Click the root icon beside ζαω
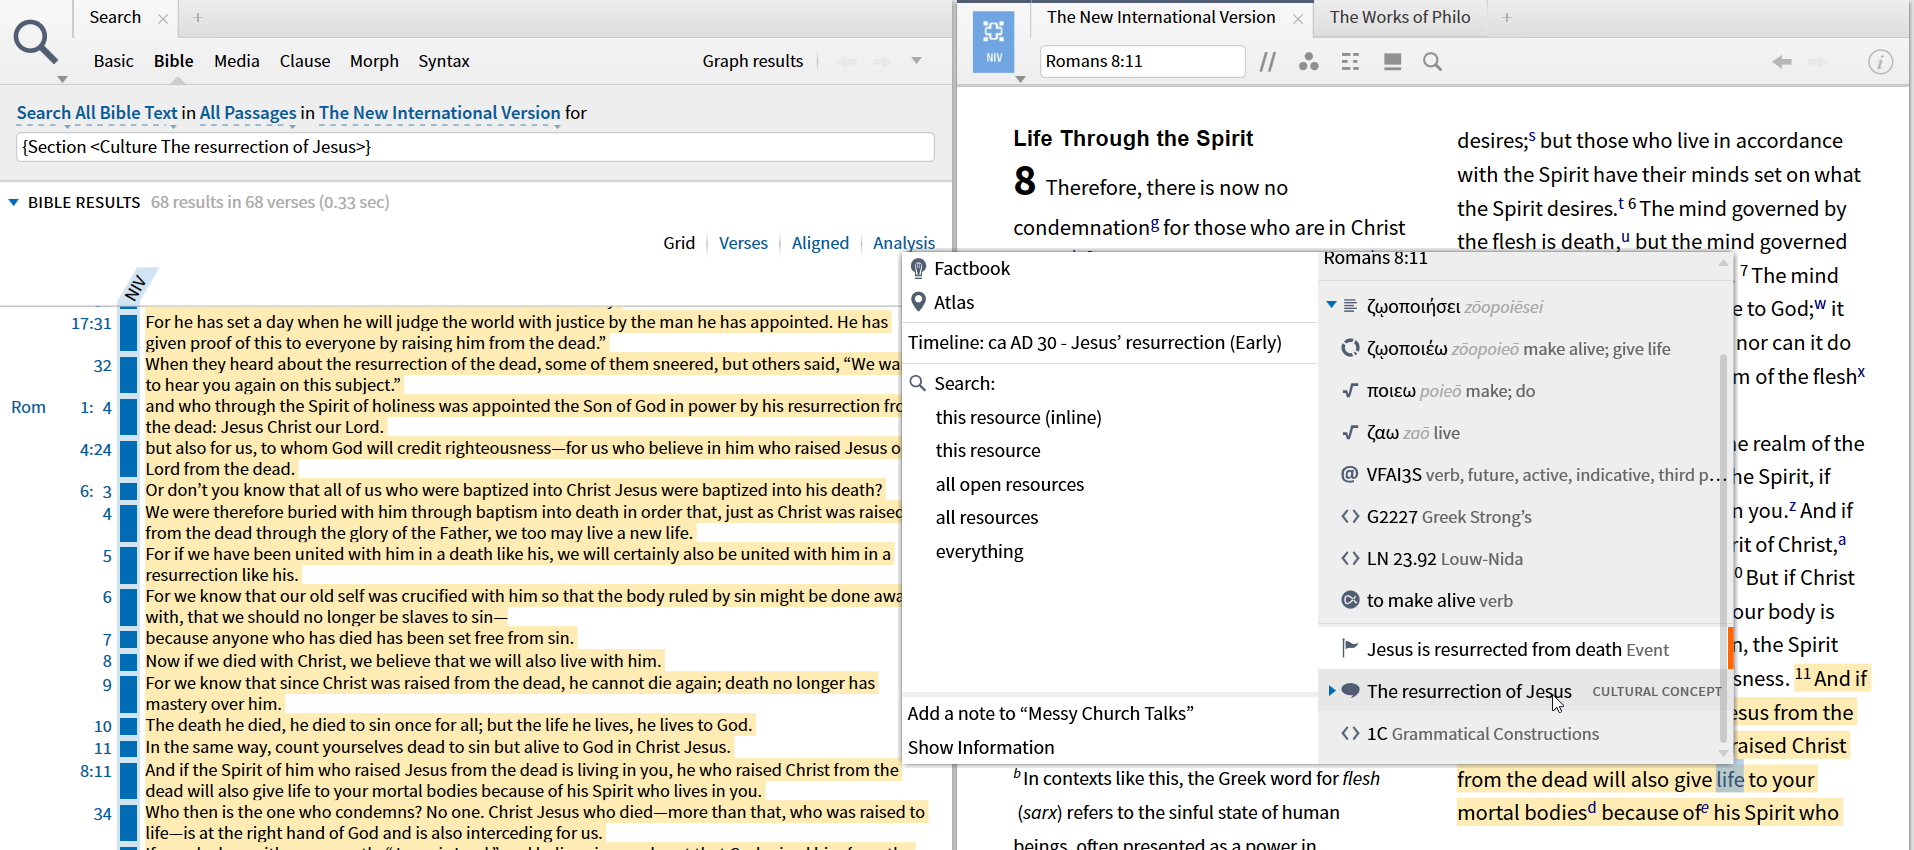This screenshot has width=1914, height=850. click(x=1350, y=432)
